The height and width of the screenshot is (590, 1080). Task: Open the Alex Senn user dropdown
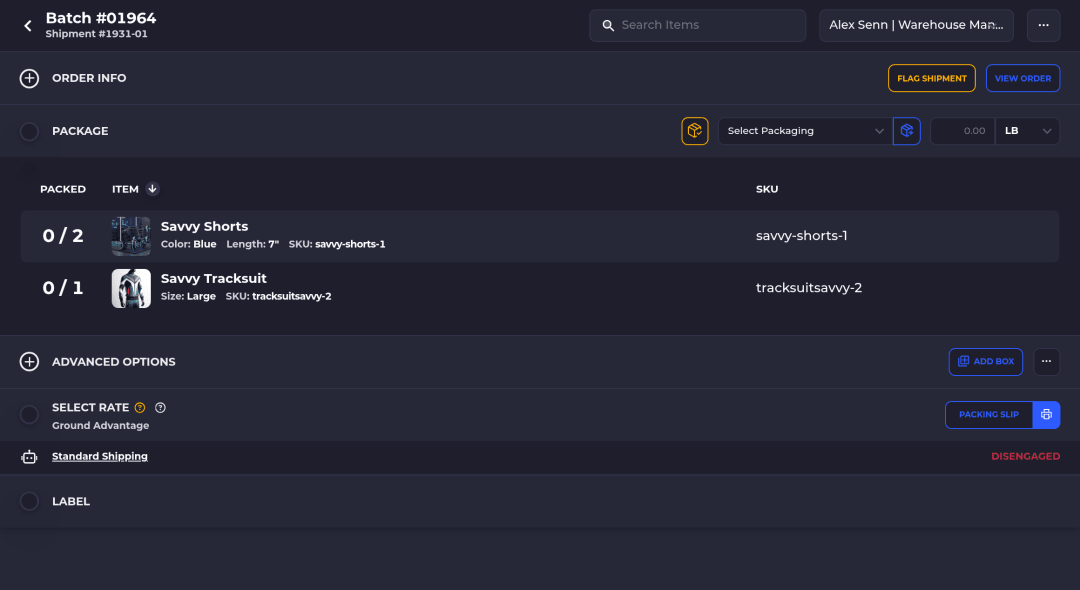(916, 25)
